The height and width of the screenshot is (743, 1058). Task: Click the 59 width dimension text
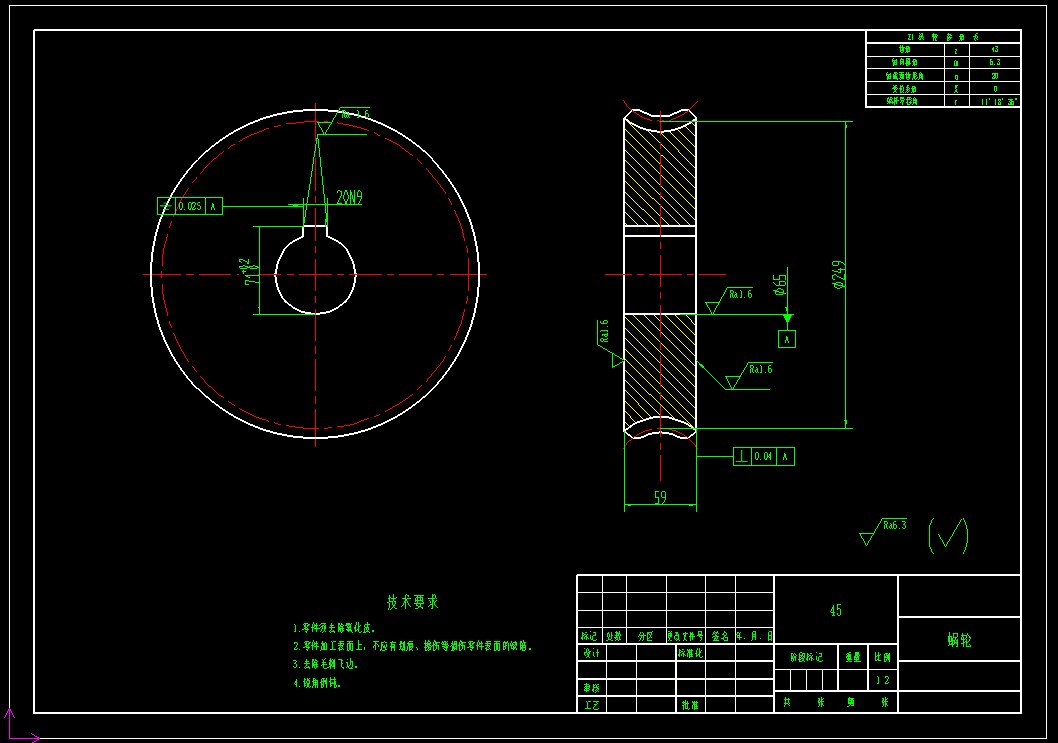tap(661, 497)
